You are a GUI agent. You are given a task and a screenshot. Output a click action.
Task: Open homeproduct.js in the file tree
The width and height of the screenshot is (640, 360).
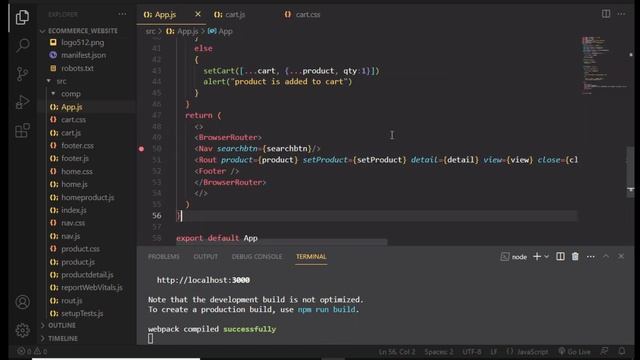pos(87,198)
